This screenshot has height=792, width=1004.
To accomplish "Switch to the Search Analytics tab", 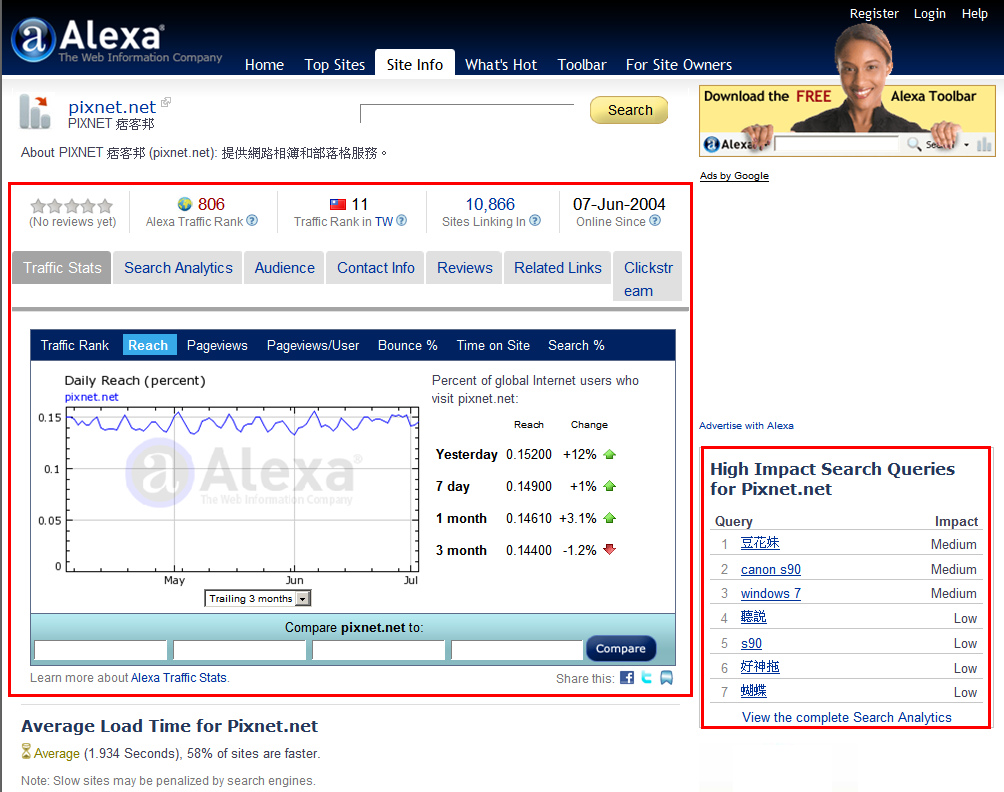I will [x=178, y=268].
